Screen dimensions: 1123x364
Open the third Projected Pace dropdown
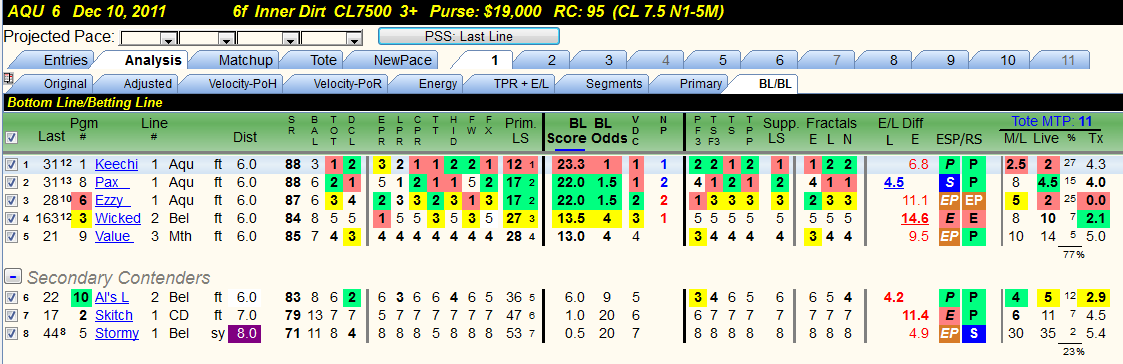point(291,39)
